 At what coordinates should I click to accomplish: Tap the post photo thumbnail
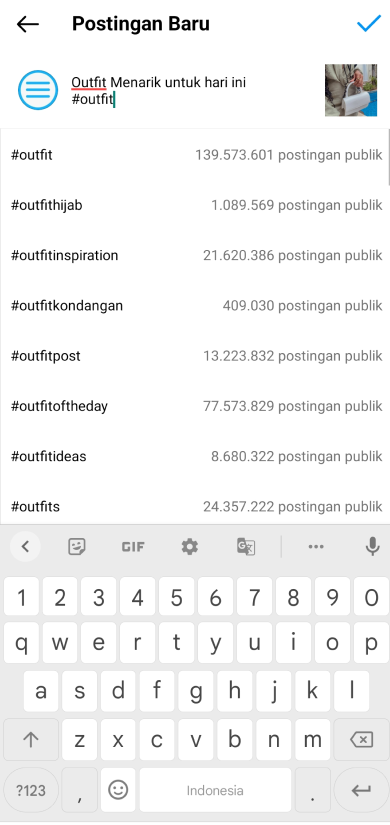coord(351,90)
